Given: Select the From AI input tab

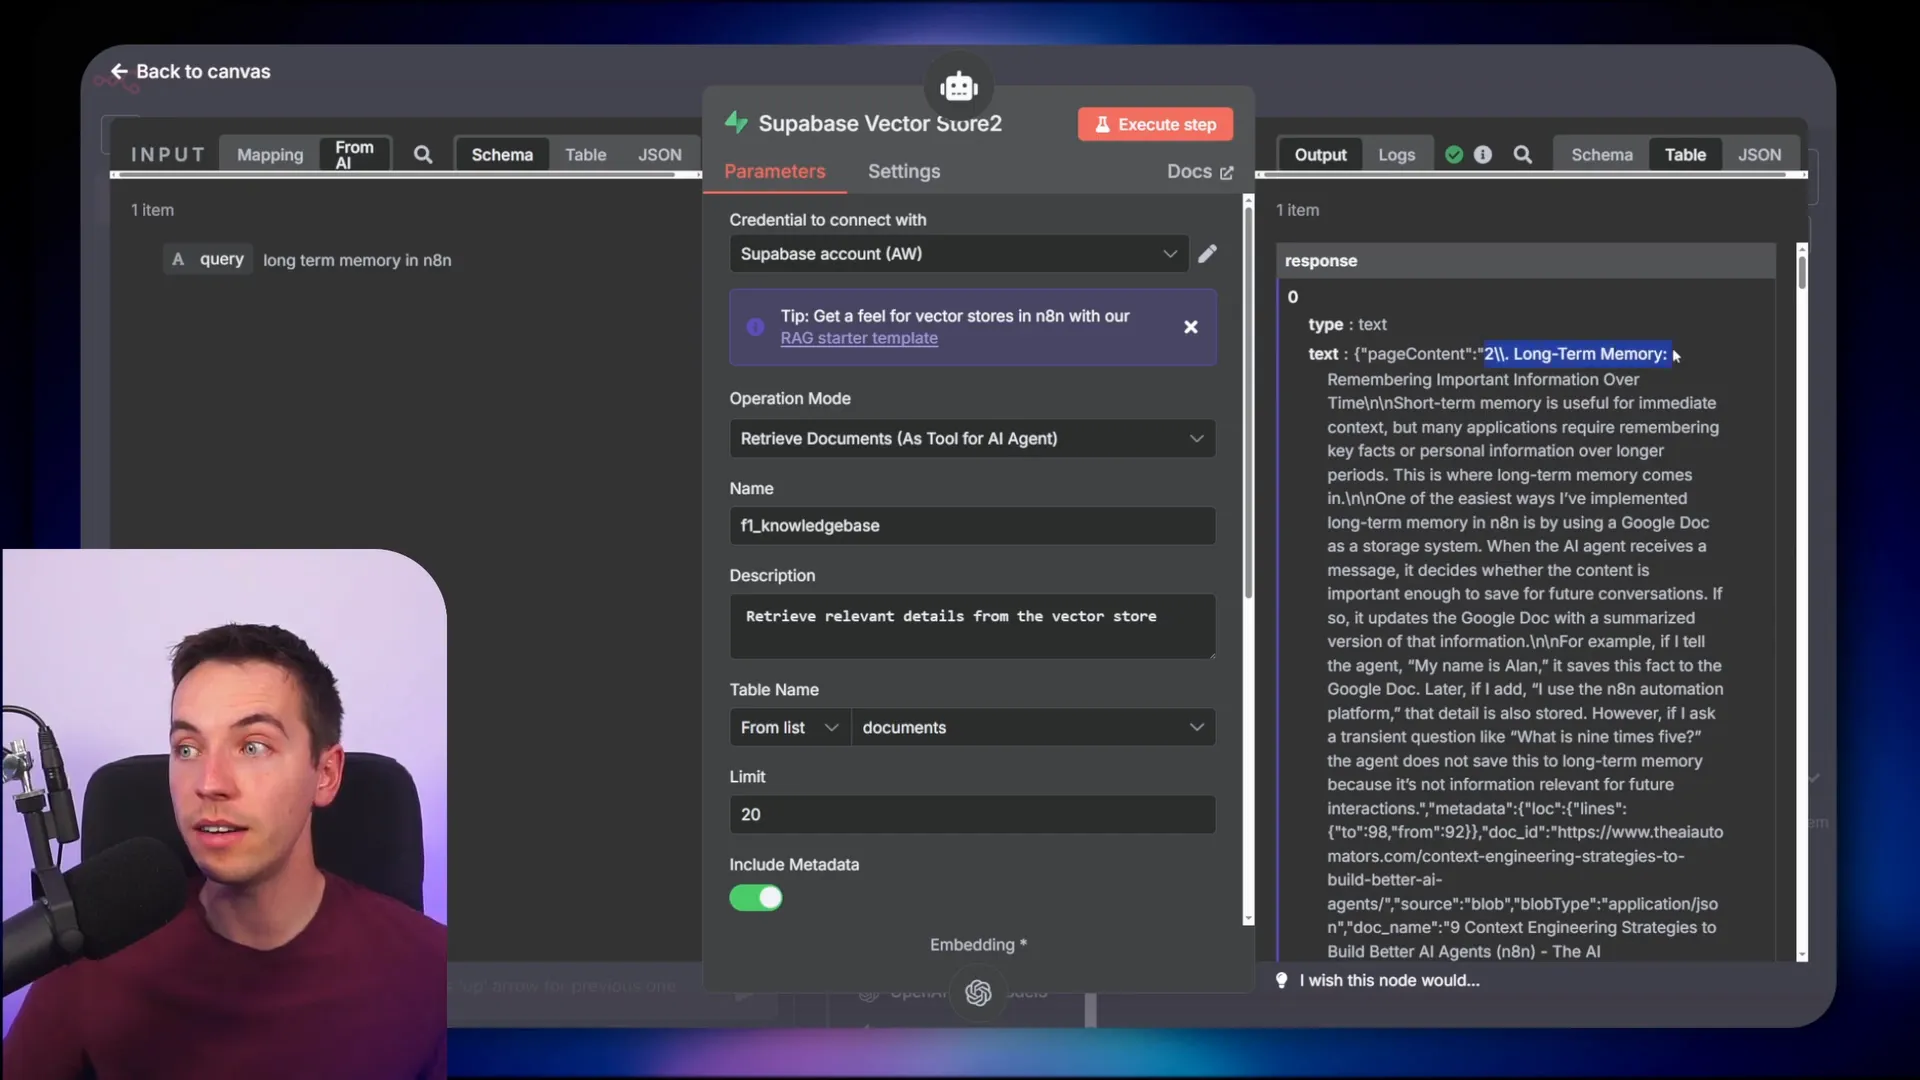Looking at the screenshot, I should [354, 154].
